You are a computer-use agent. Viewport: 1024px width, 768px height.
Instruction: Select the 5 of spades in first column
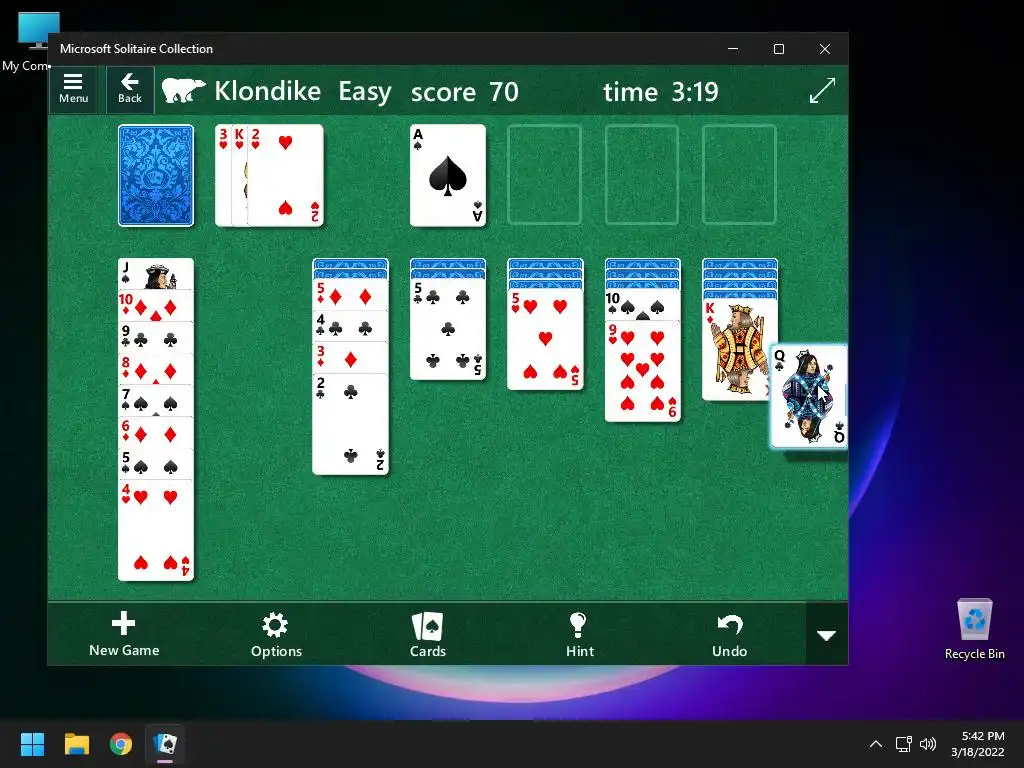pos(155,464)
